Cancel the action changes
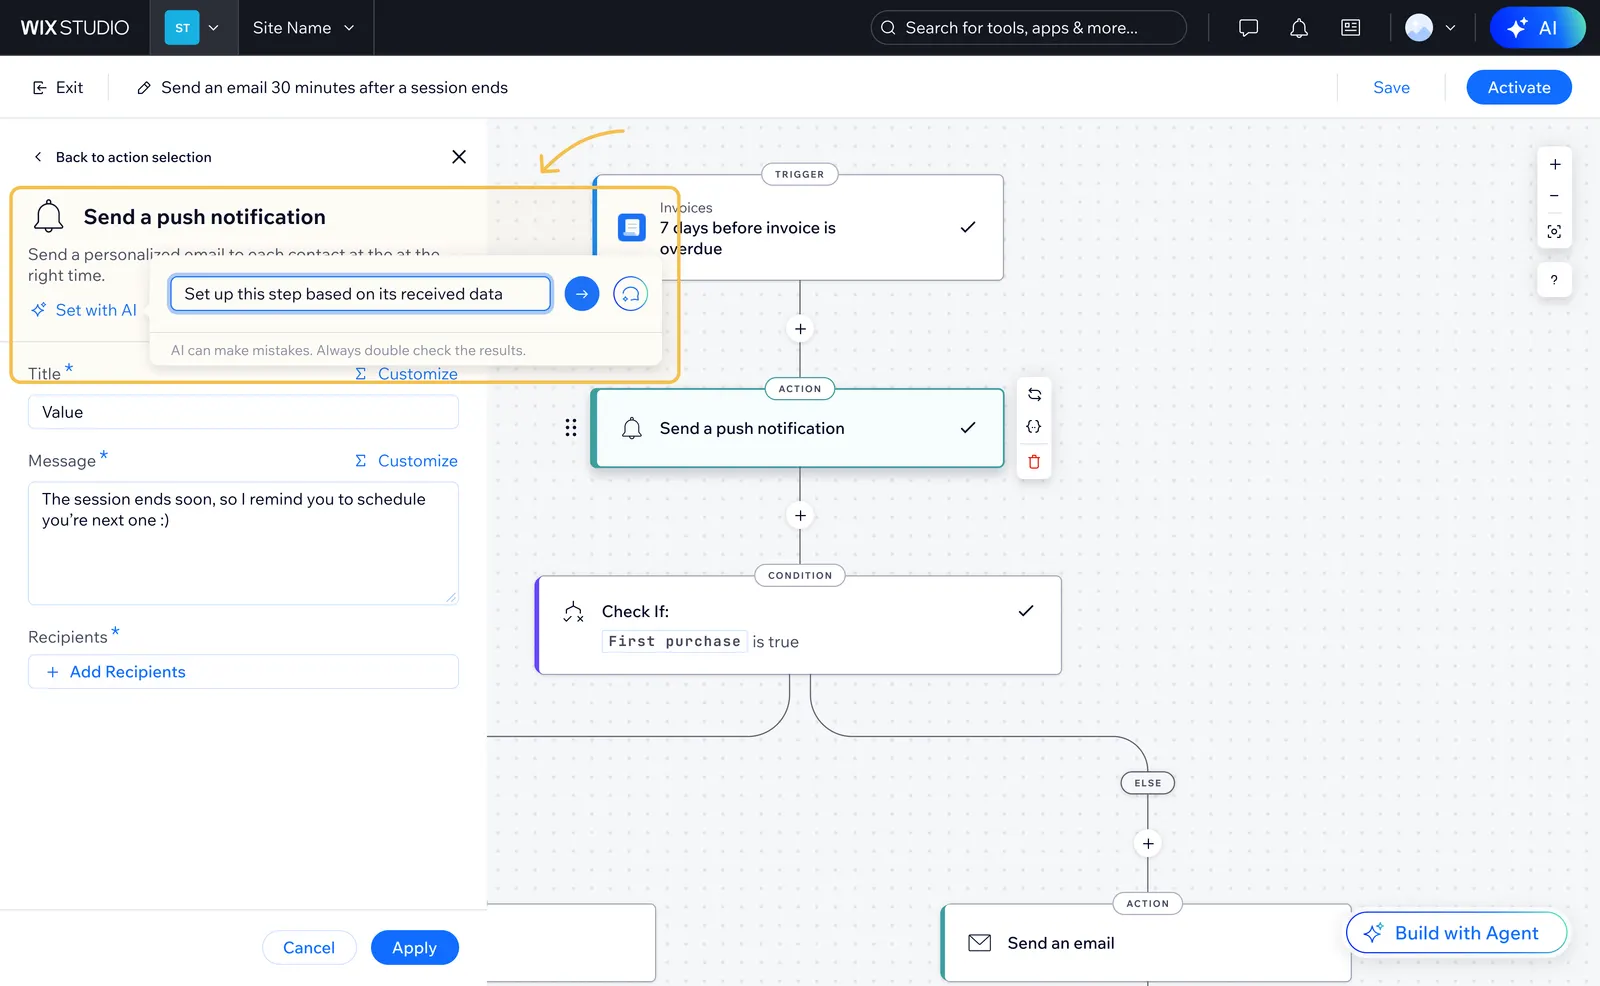The image size is (1600, 986). point(309,948)
